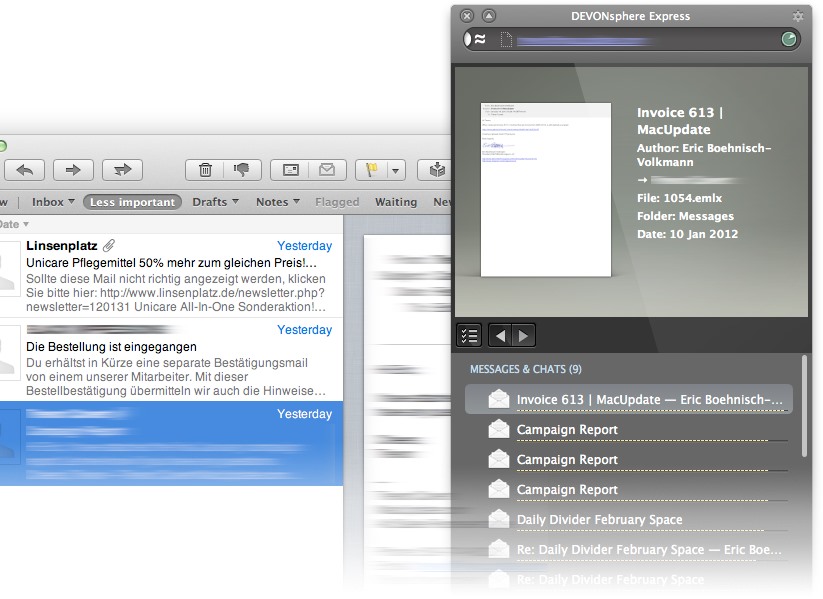Close the DEVONsphere Express panel

[x=467, y=16]
